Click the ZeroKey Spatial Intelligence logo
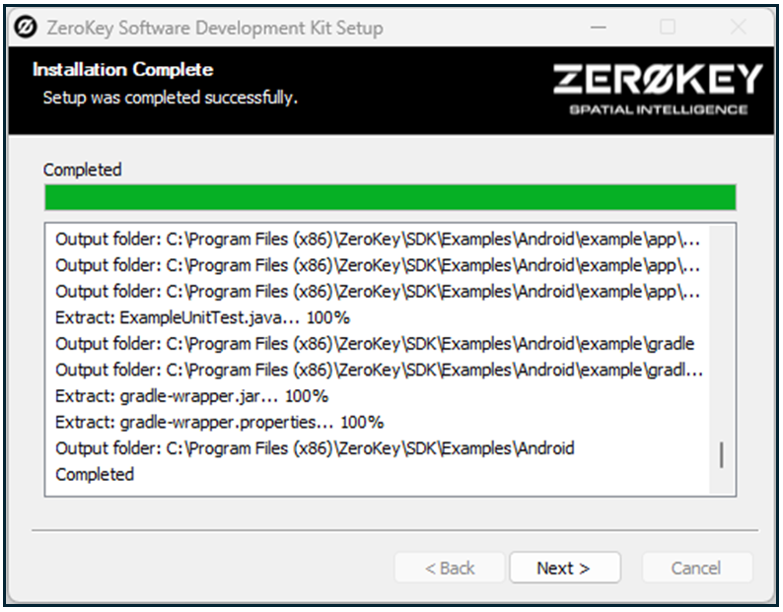Viewport: 783px width, 612px height. (650, 90)
